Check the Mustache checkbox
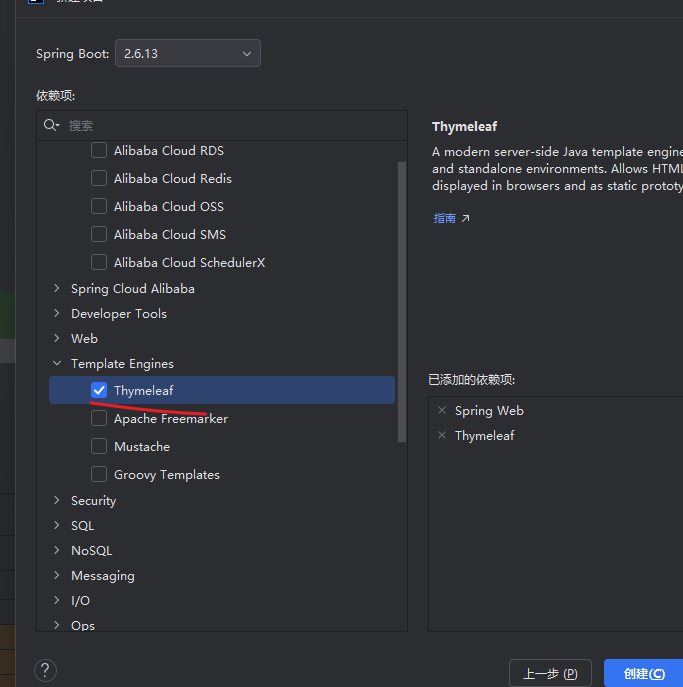The image size is (683, 687). 99,446
